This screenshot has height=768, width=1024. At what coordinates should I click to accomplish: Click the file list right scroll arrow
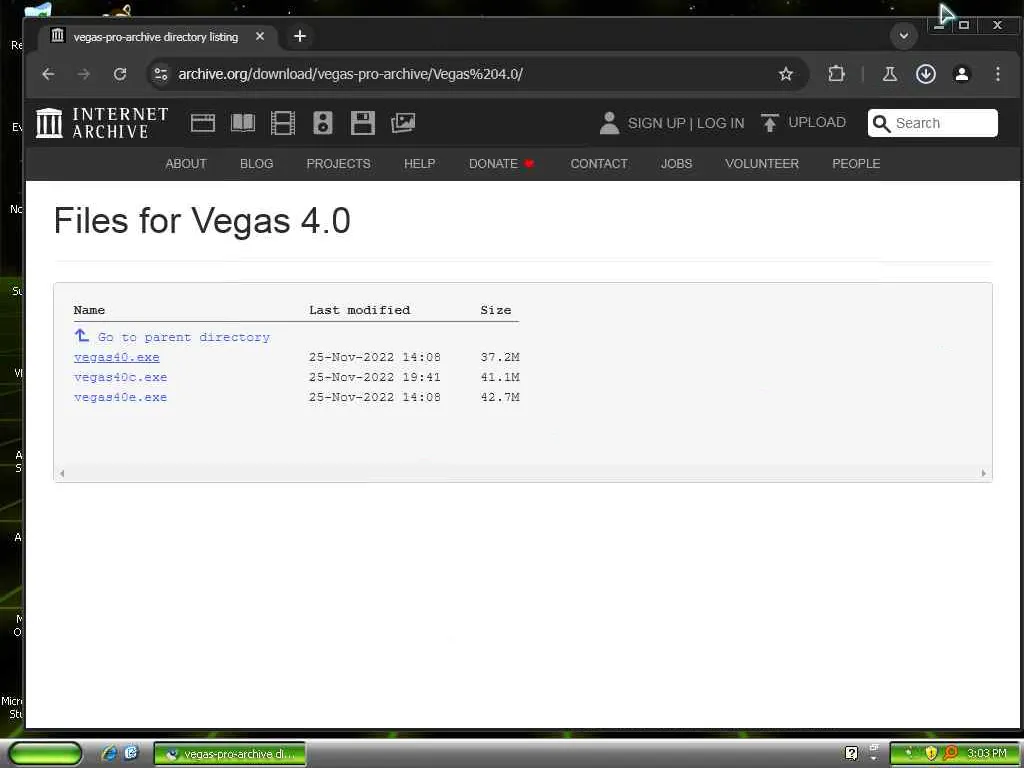point(984,473)
